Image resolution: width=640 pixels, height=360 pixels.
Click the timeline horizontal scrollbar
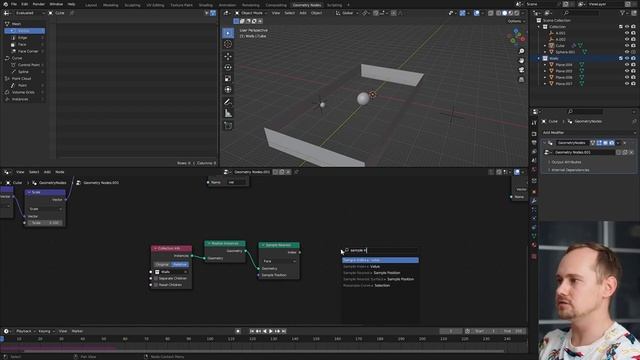[264, 351]
